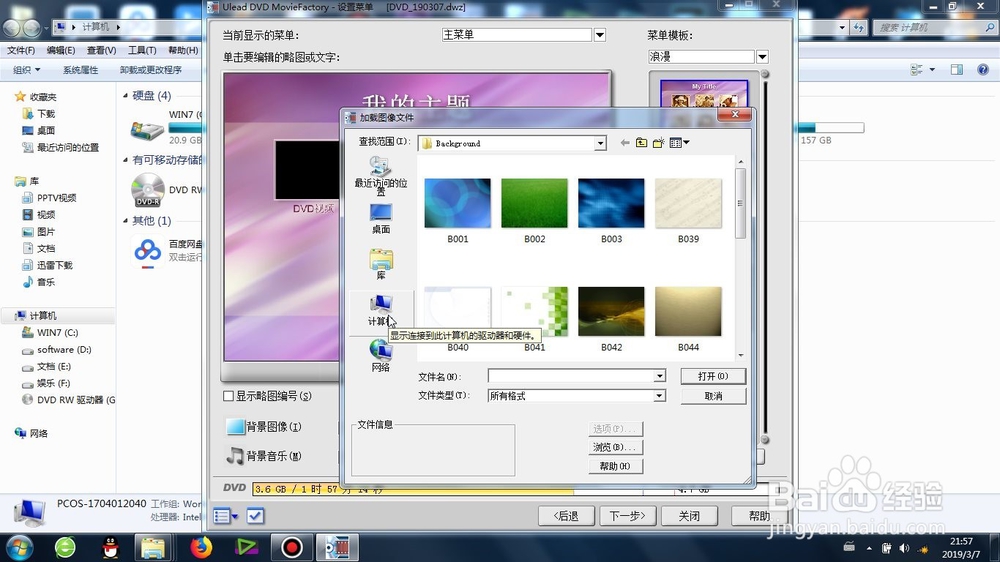This screenshot has height=562, width=1000.
Task: Open Baidu Netdisk icon in Explorer
Action: [x=147, y=252]
